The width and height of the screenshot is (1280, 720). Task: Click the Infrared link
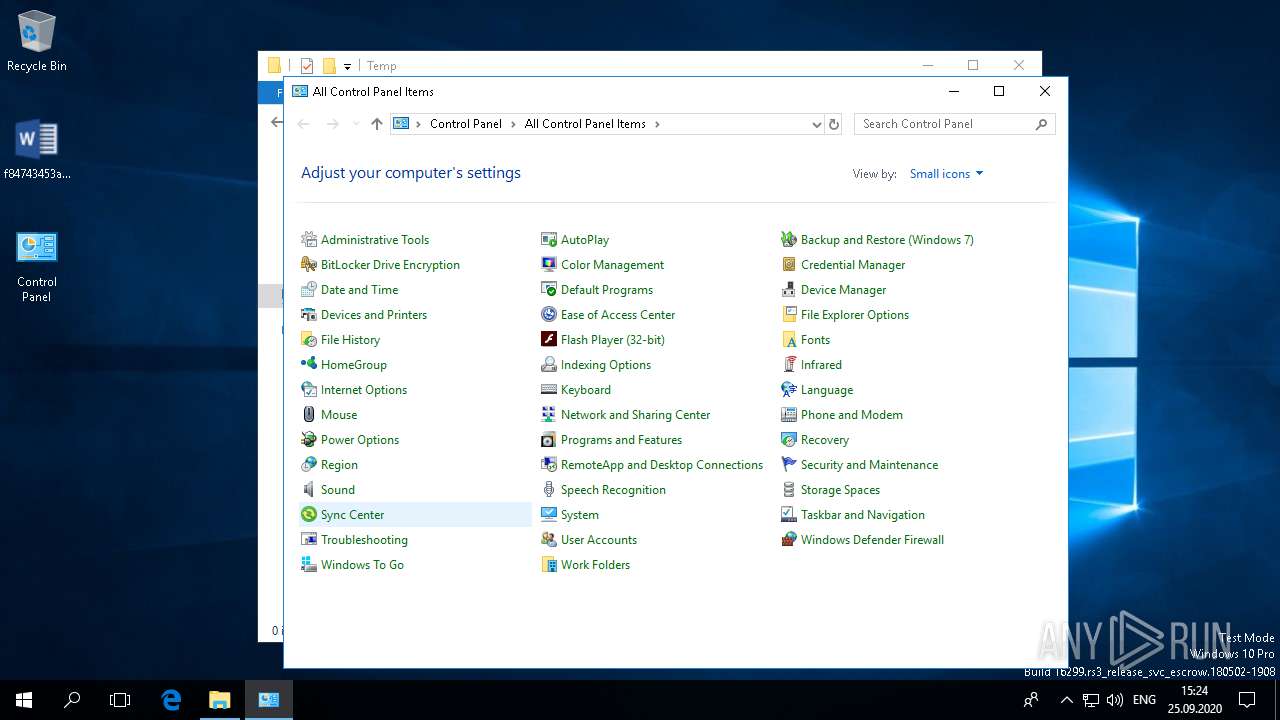coord(821,365)
